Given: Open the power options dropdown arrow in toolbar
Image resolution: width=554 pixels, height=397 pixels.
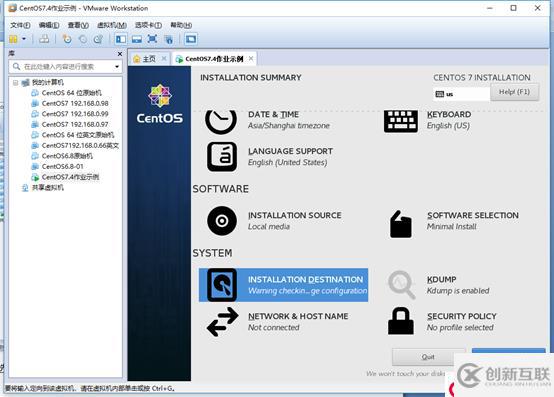Looking at the screenshot, I should pyautogui.click(x=24, y=39).
